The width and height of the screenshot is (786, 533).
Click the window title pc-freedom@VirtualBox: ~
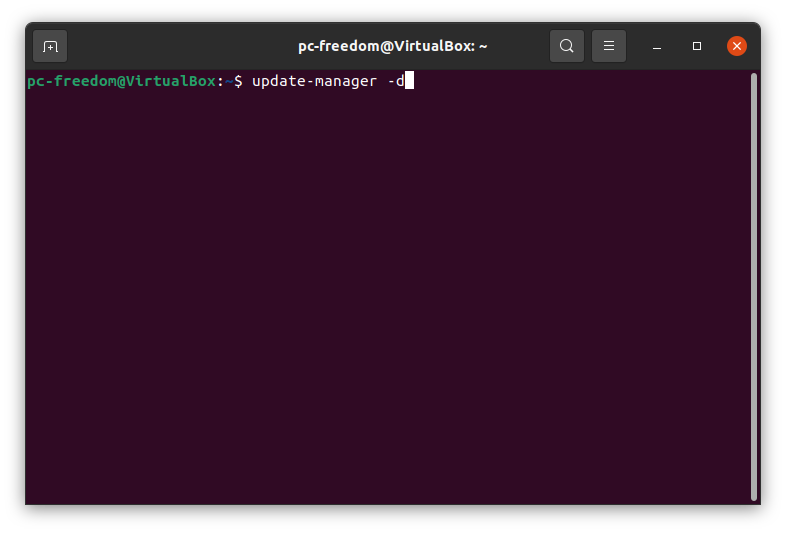click(392, 46)
